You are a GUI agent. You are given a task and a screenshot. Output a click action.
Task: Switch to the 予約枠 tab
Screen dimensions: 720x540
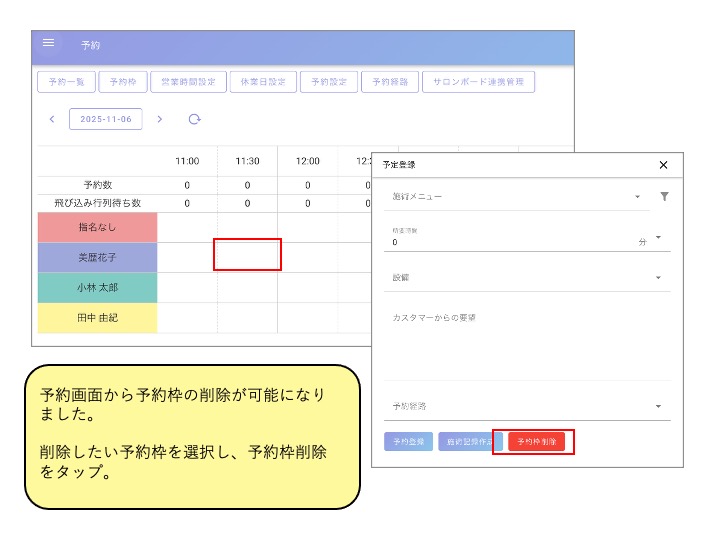click(122, 82)
